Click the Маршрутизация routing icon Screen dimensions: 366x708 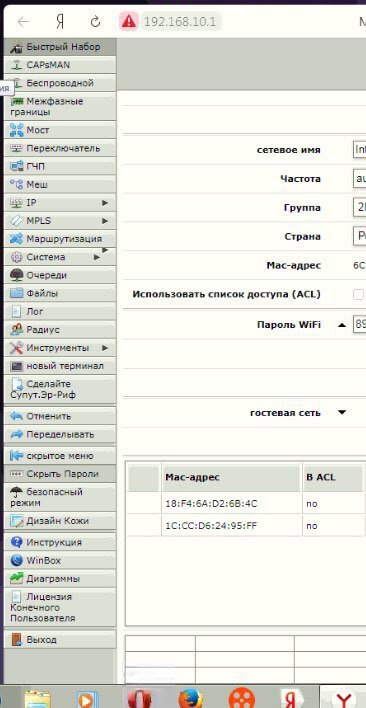(16, 238)
